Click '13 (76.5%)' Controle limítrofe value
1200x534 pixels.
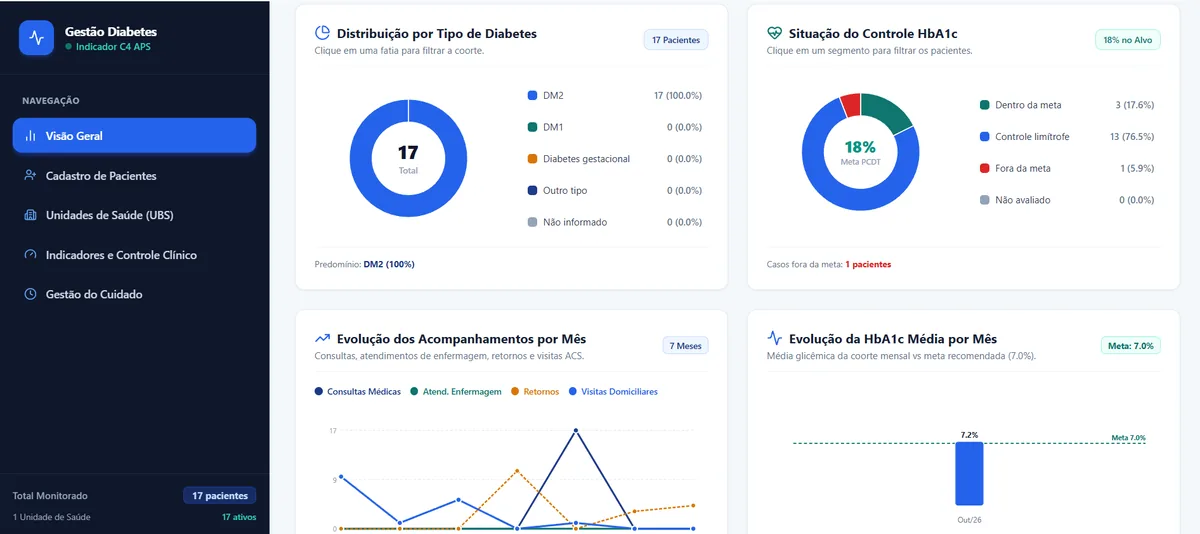(1132, 137)
